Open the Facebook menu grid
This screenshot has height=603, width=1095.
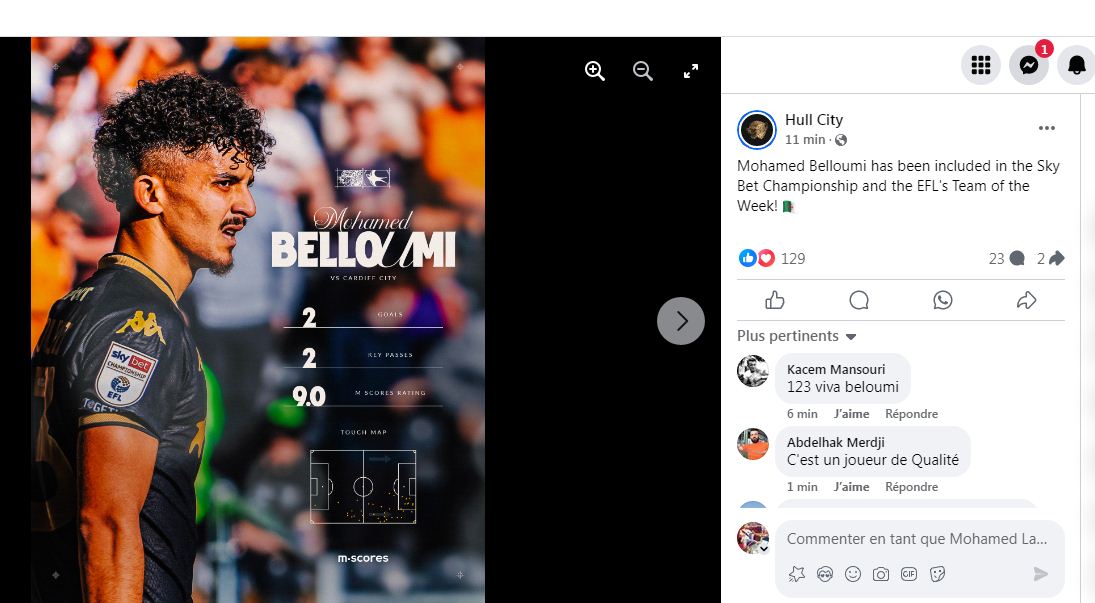click(x=980, y=65)
